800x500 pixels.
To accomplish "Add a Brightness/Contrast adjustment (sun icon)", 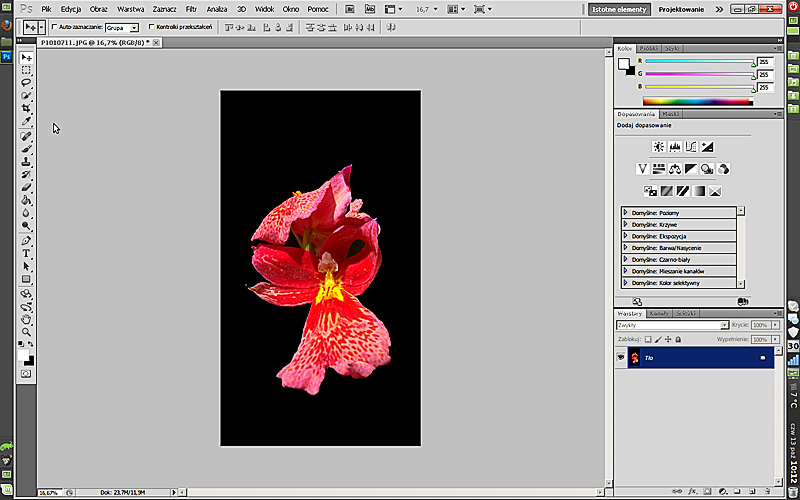I will click(x=659, y=147).
